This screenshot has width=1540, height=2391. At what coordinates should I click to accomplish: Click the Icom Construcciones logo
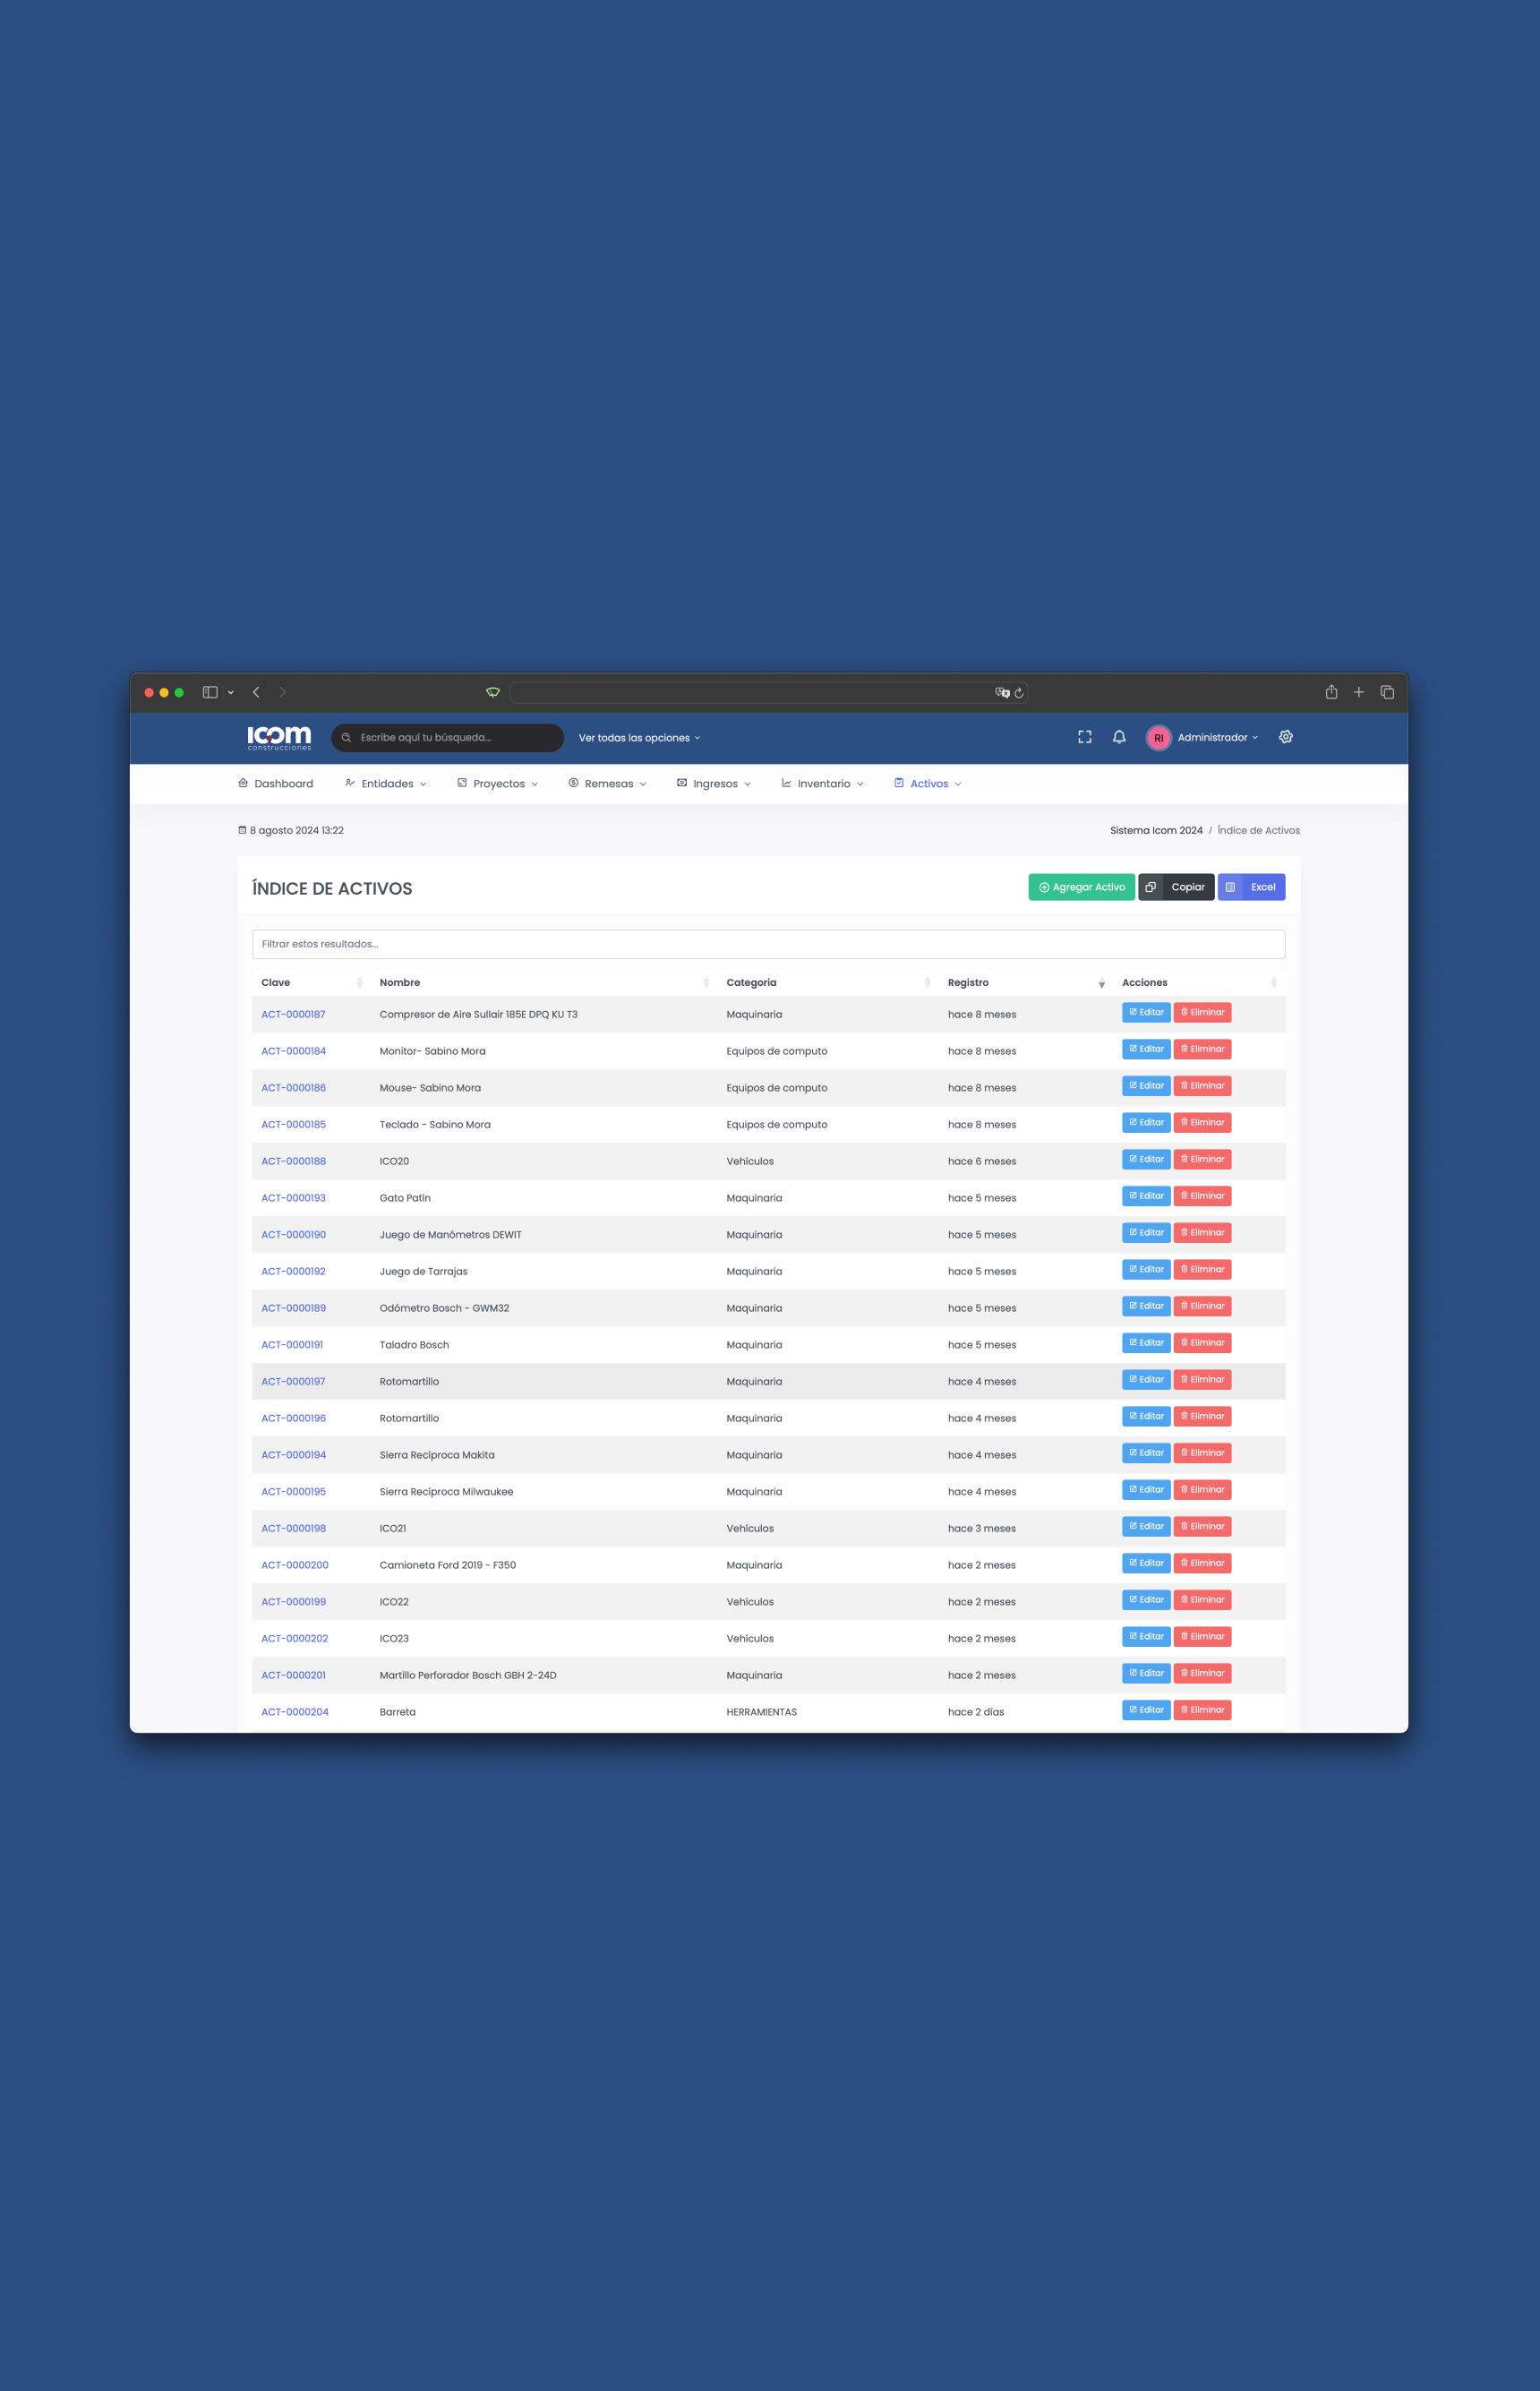[x=279, y=737]
